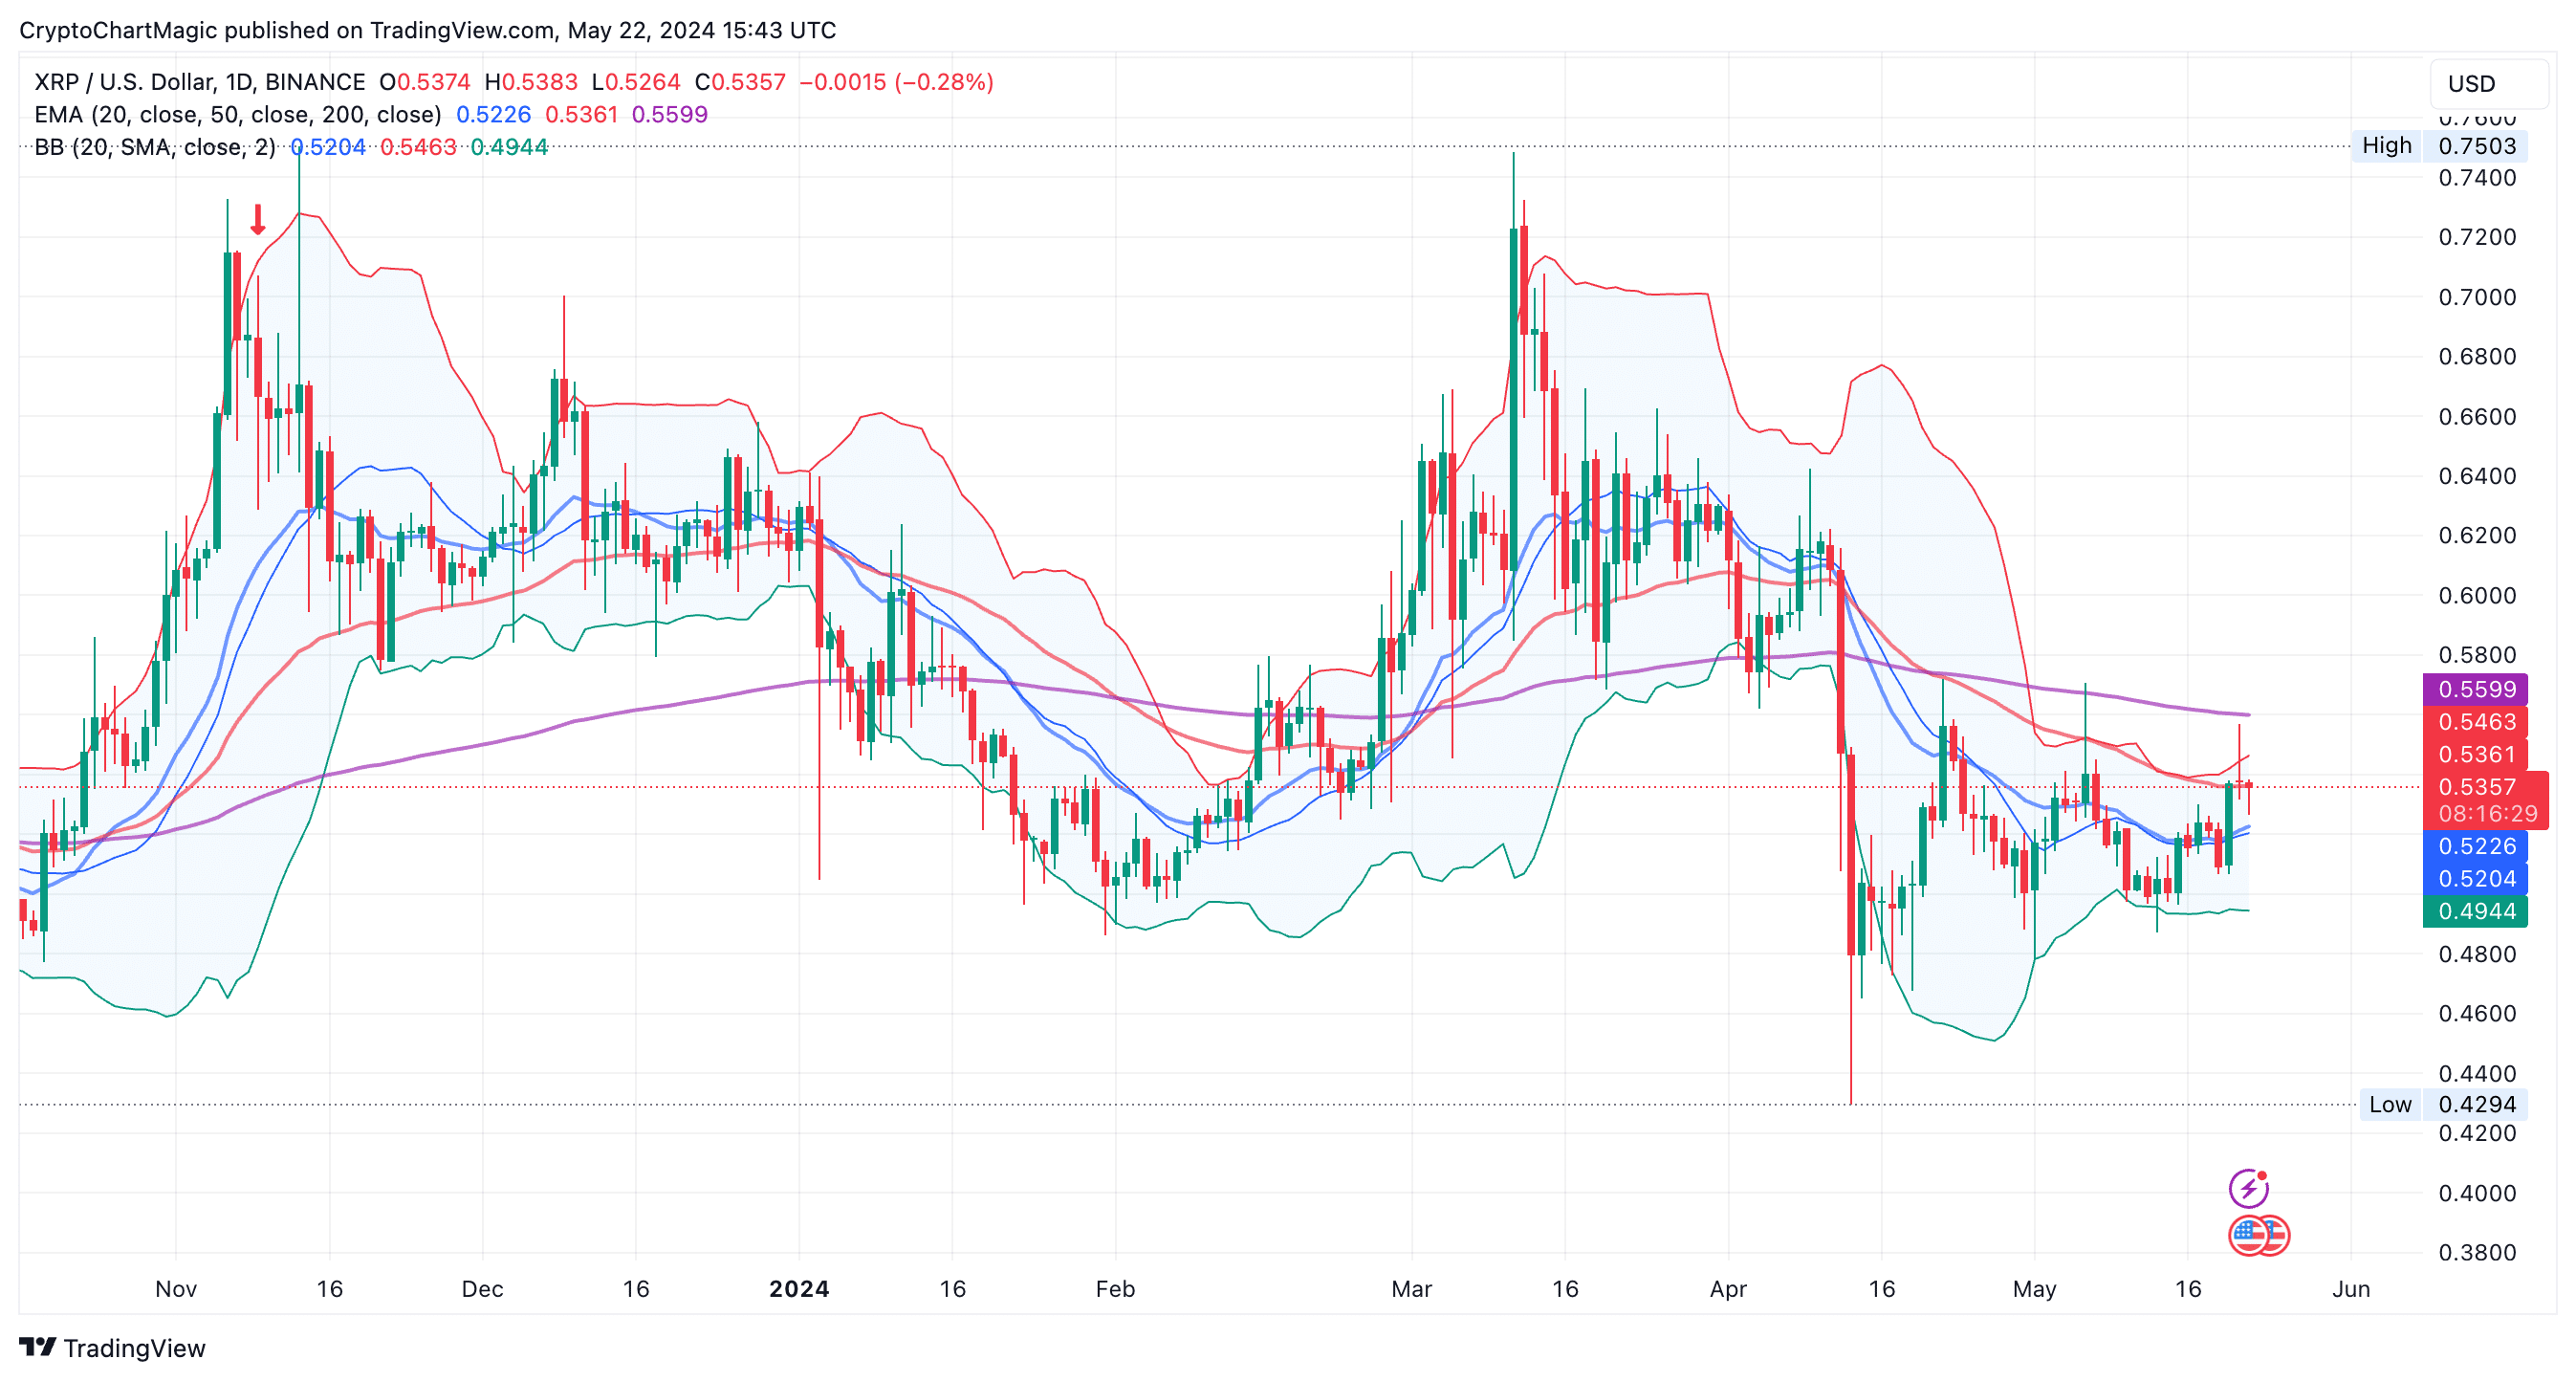Click the BB indicator legend label

click(x=155, y=147)
